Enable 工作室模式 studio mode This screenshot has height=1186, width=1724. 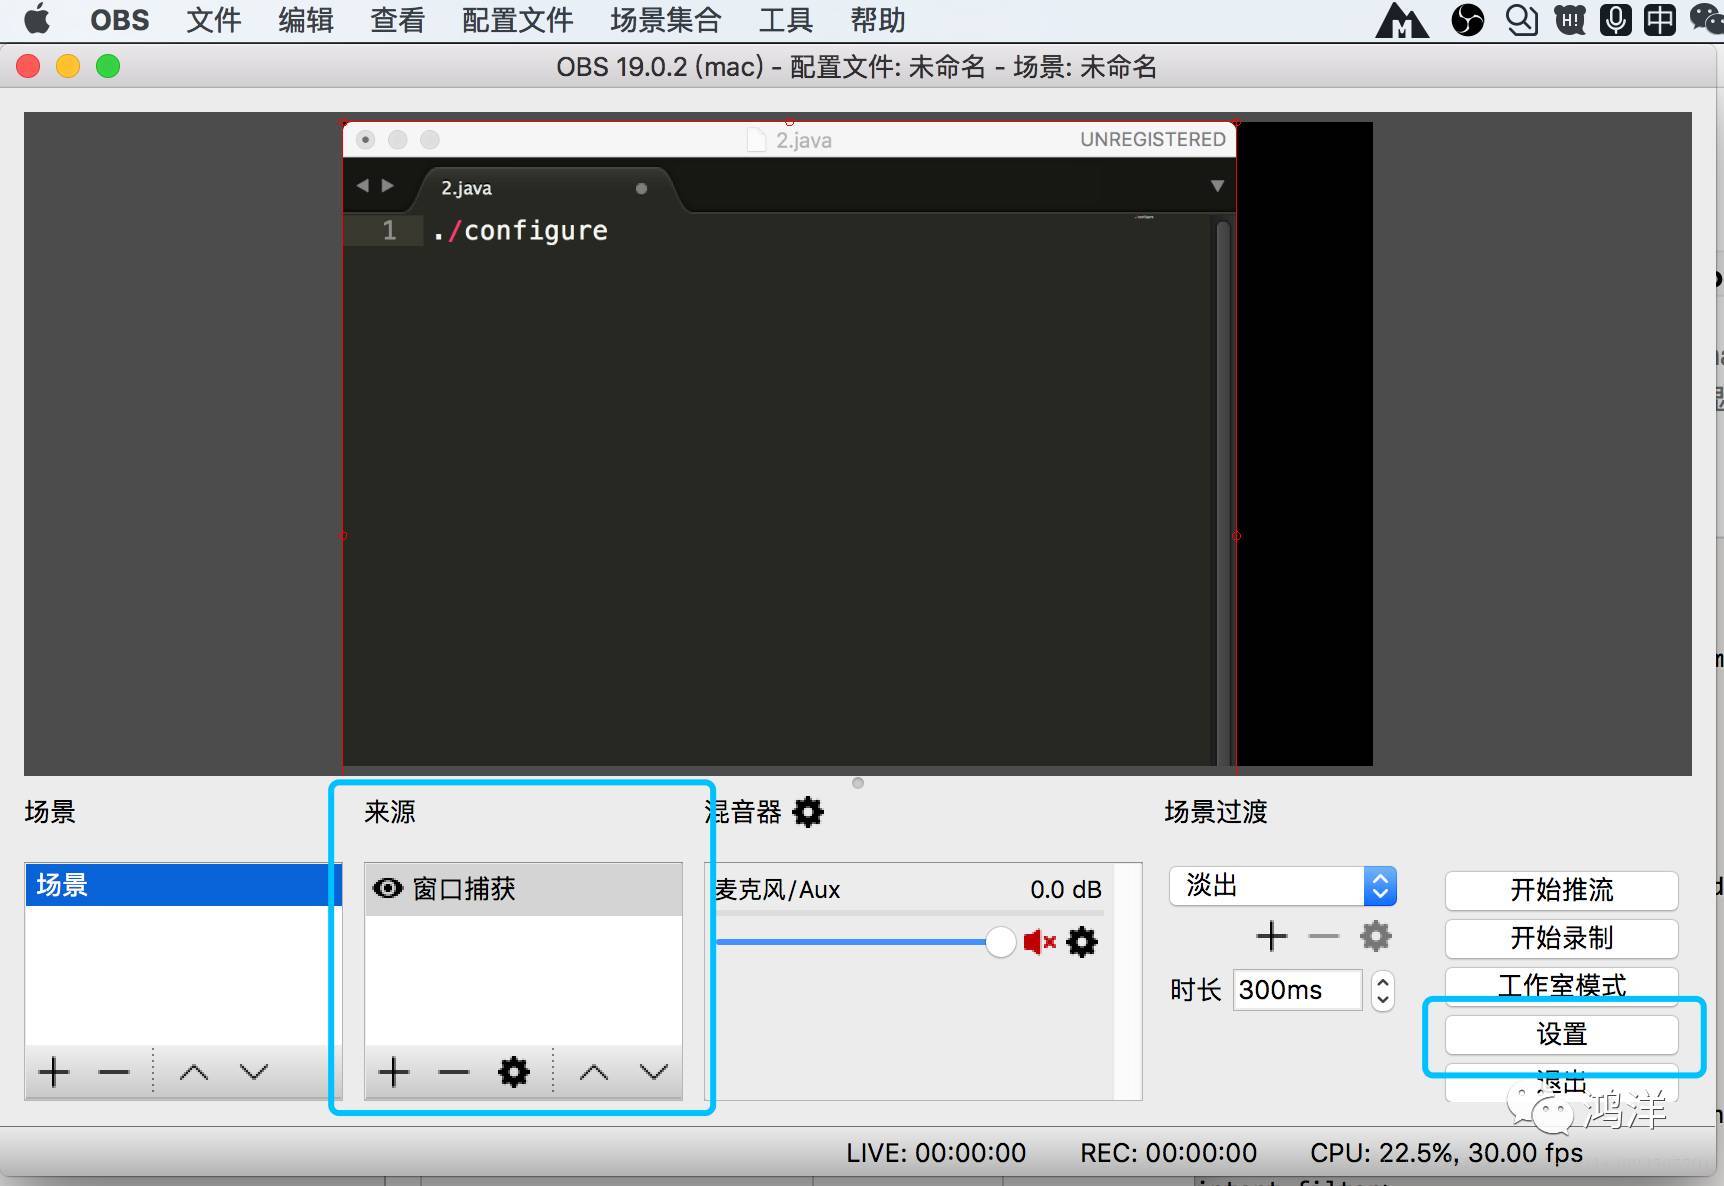(x=1562, y=985)
